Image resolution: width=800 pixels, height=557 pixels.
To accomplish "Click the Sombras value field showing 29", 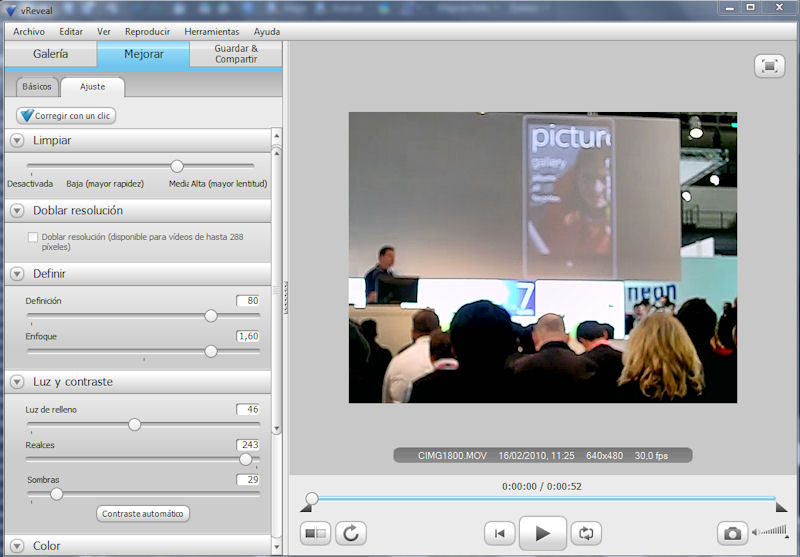I will click(x=248, y=479).
